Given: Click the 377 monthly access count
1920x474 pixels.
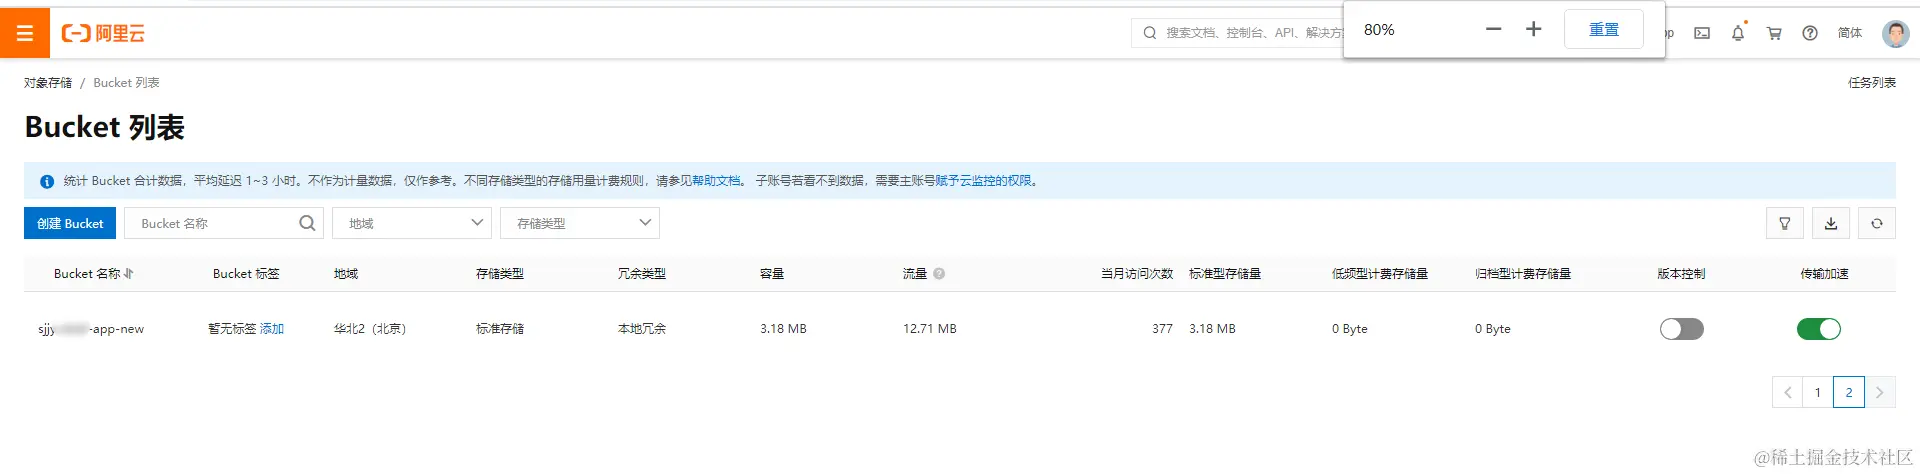Looking at the screenshot, I should click(x=1162, y=329).
